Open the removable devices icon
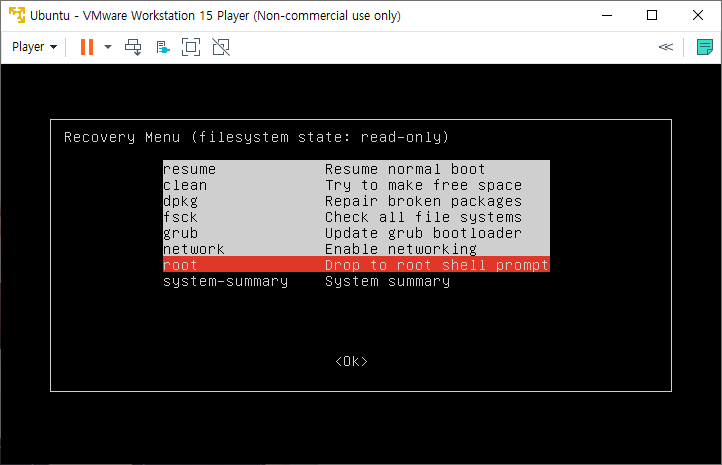The image size is (722, 465). pyautogui.click(x=163, y=47)
